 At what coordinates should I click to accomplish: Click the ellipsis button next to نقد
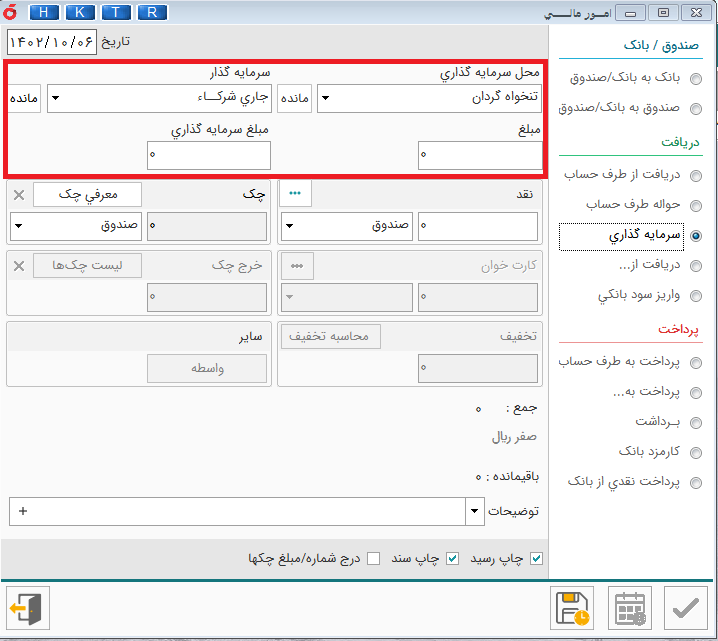coord(296,194)
